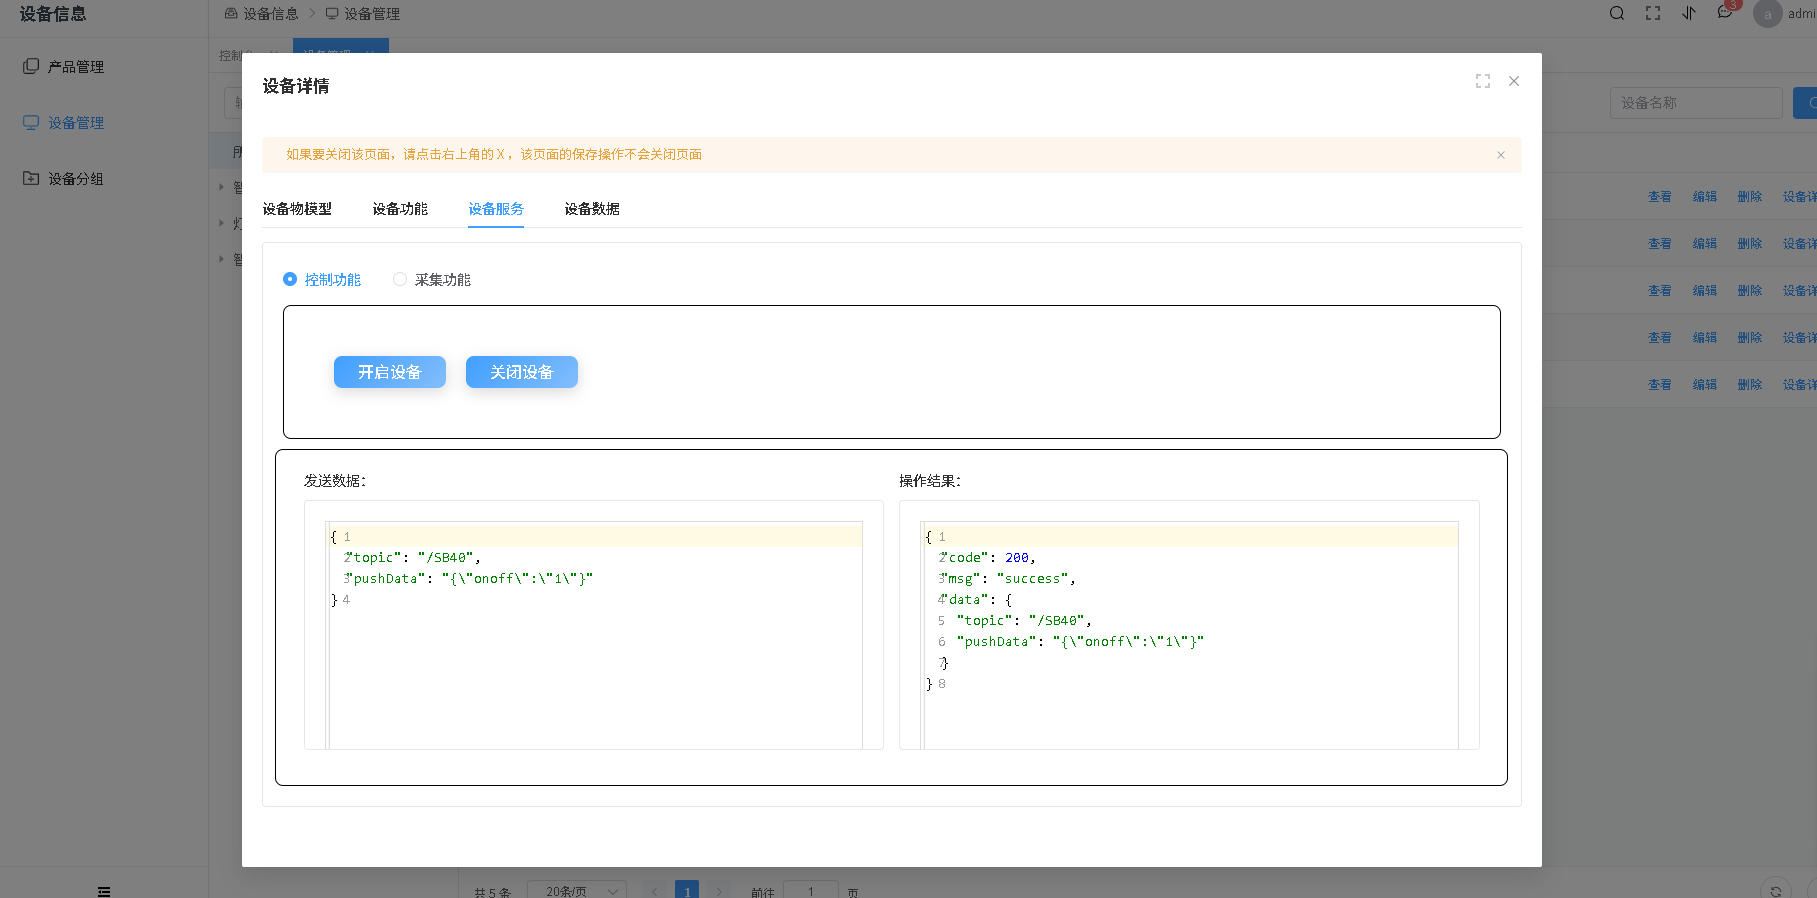The height and width of the screenshot is (898, 1817).
Task: Collapse sidebar using the bottom hamburger icon
Action: pyautogui.click(x=104, y=890)
